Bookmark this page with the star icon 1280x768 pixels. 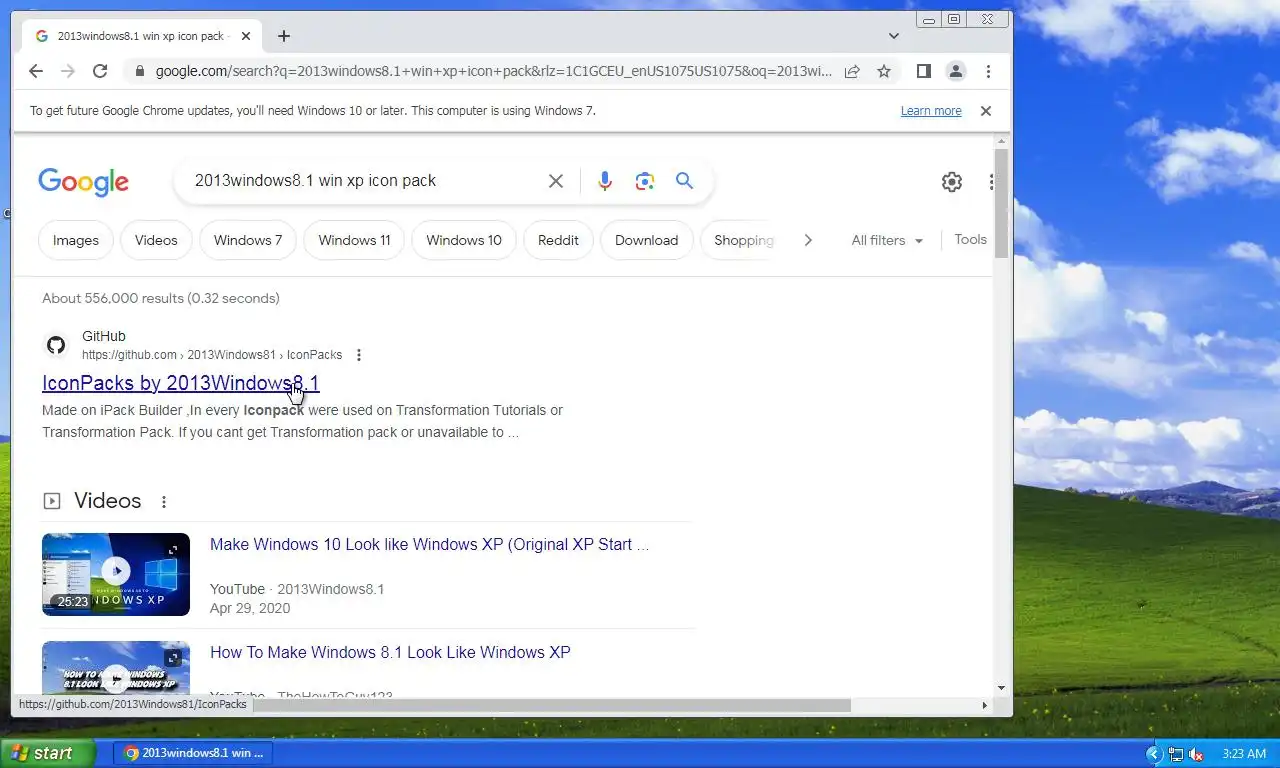point(884,71)
